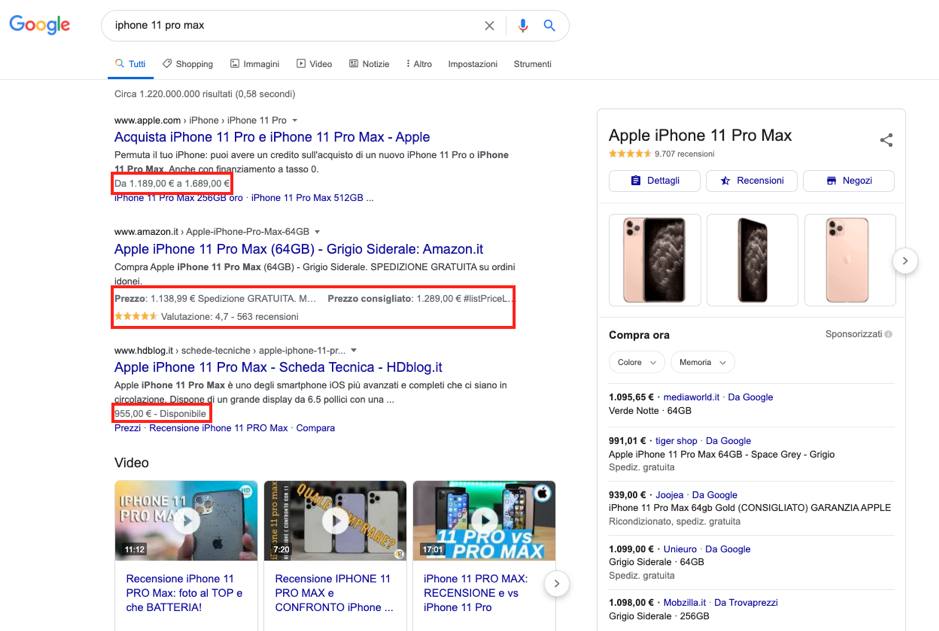This screenshot has height=631, width=939.
Task: Open iPhone 11 Pro Max 256GB oro sitelink
Action: coord(178,198)
